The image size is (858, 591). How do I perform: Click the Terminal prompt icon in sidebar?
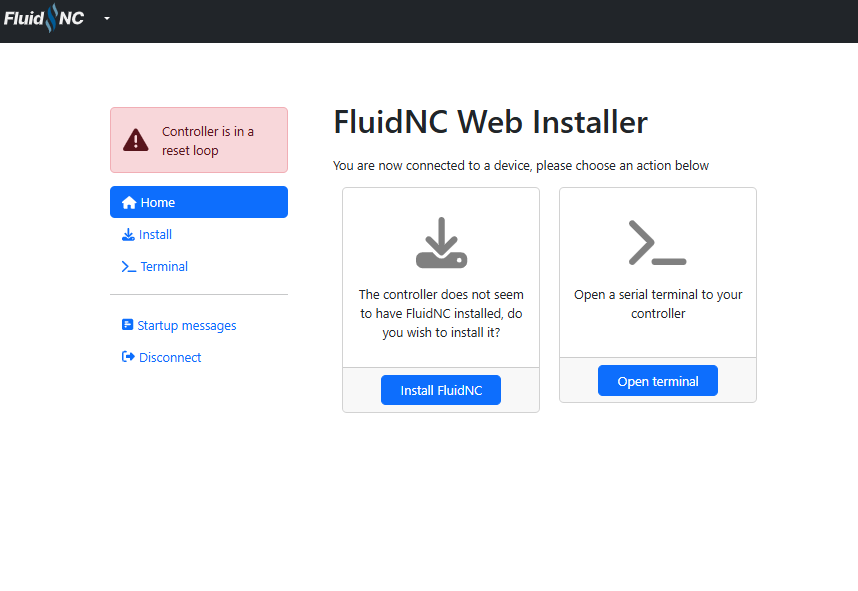point(128,267)
